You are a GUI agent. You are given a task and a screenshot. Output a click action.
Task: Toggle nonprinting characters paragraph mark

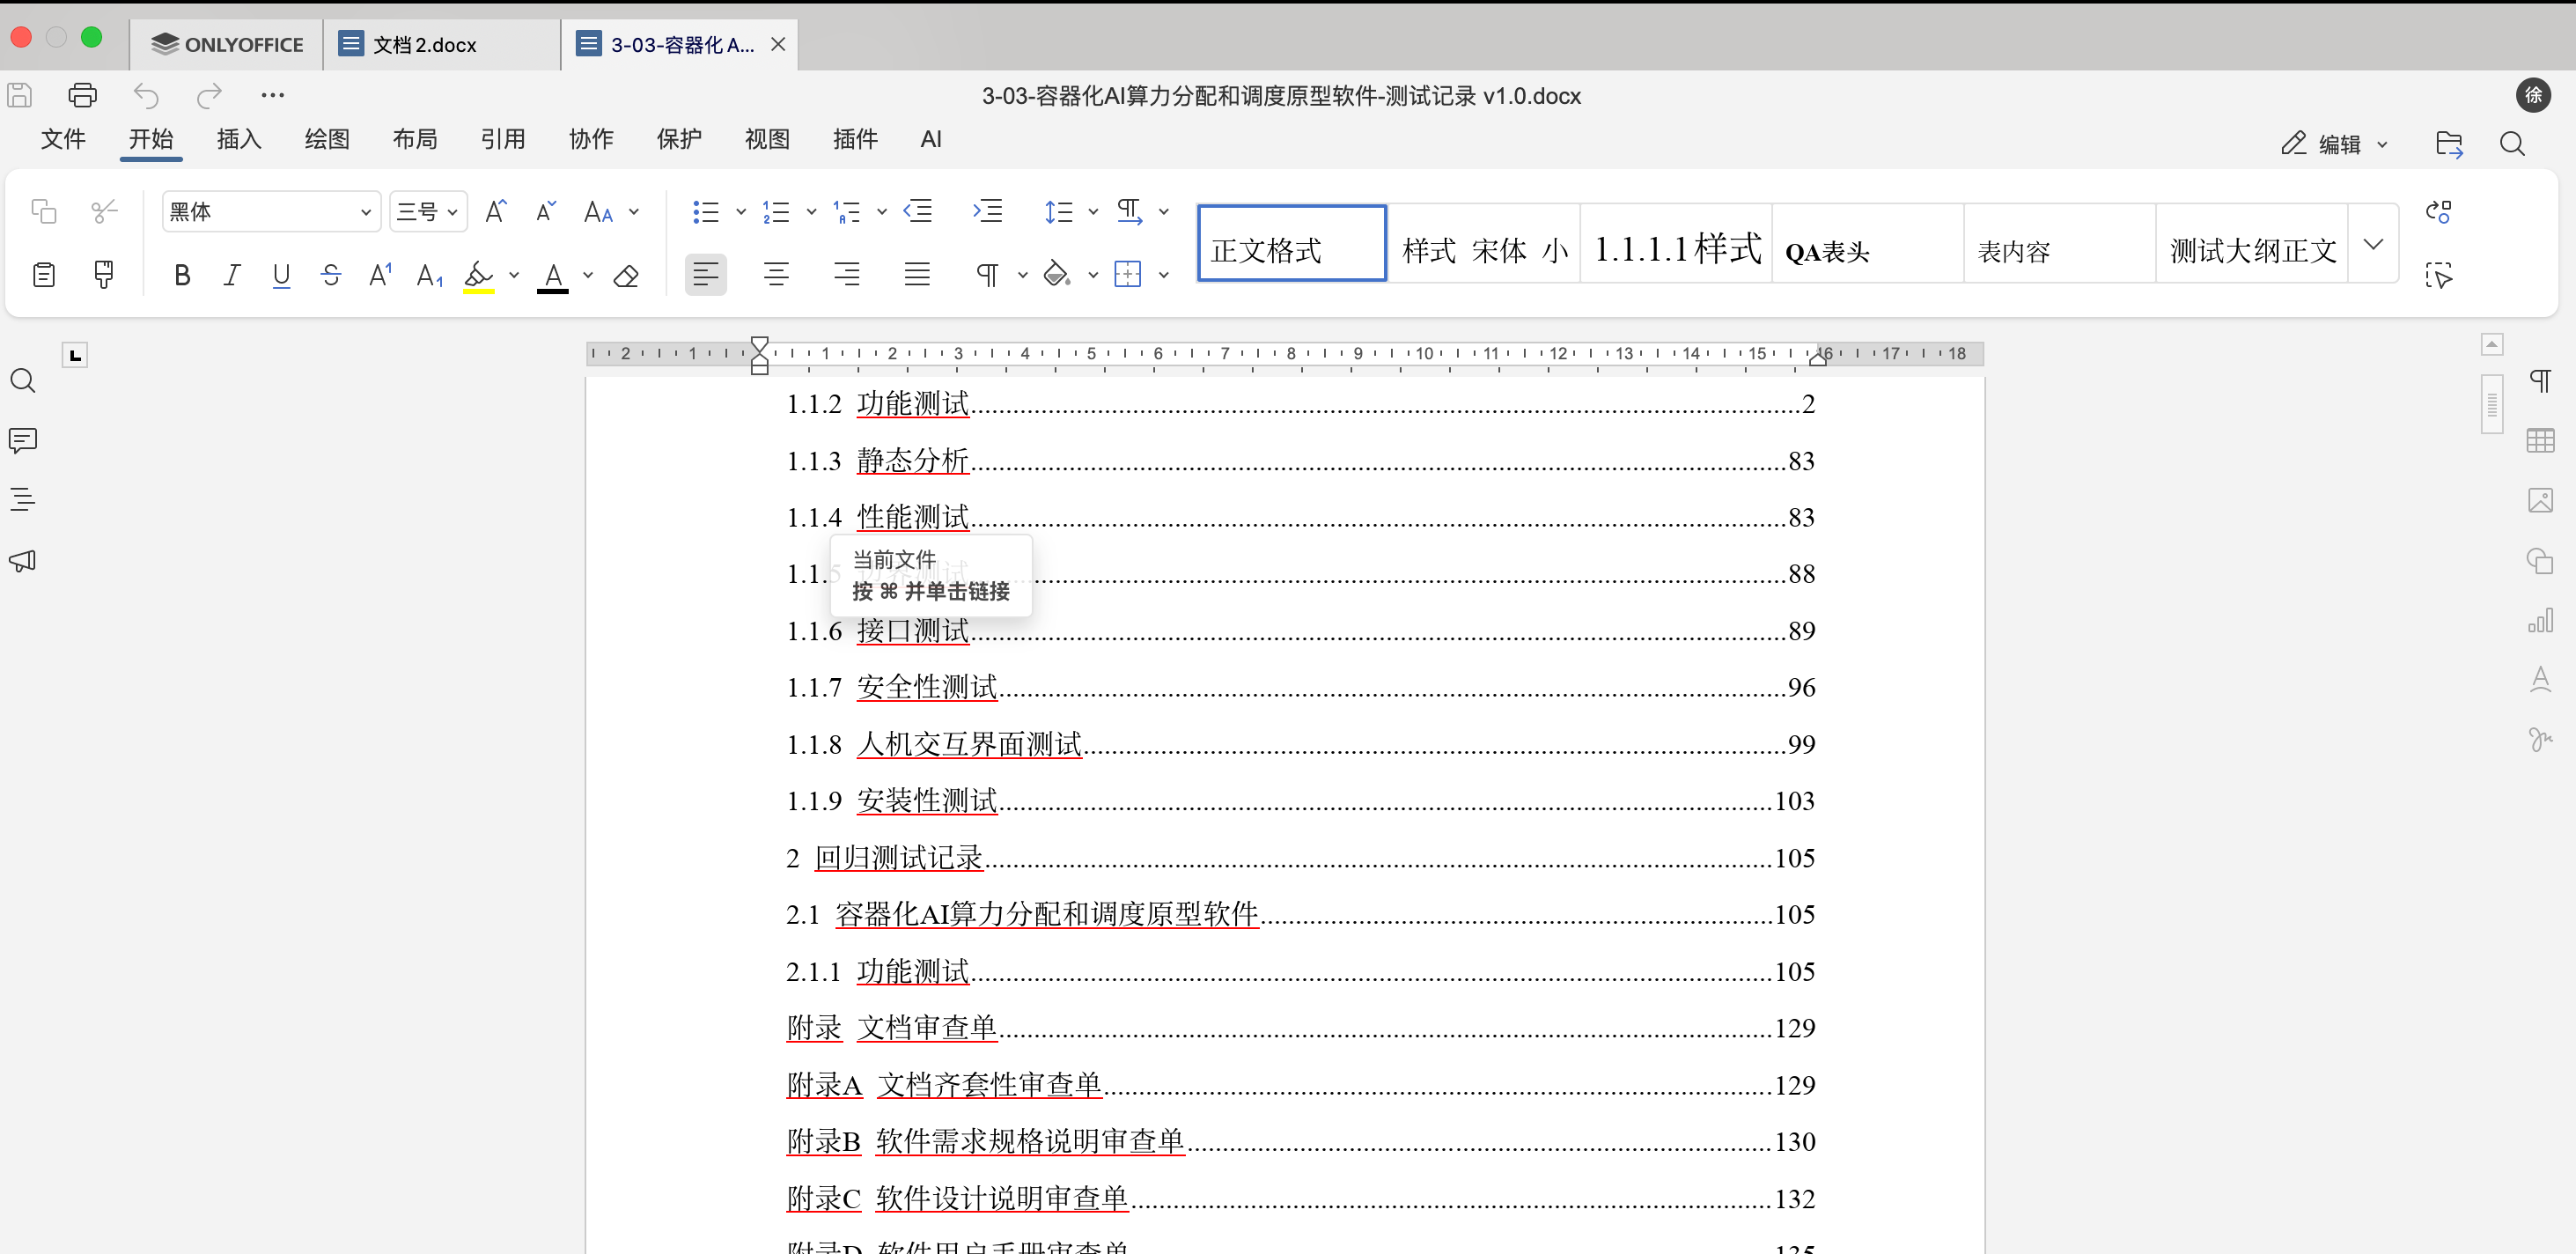pos(986,275)
